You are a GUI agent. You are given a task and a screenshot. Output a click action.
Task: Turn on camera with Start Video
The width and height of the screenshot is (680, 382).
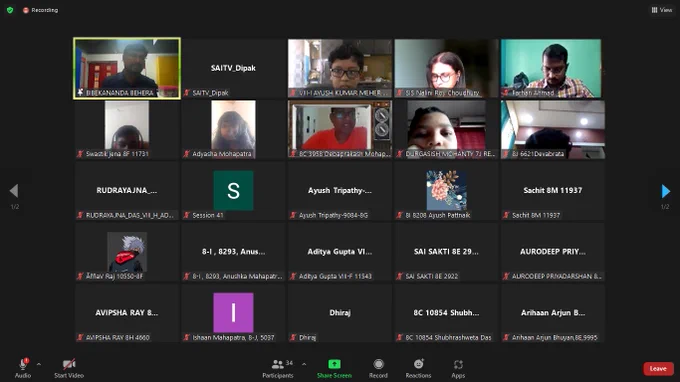coord(69,368)
